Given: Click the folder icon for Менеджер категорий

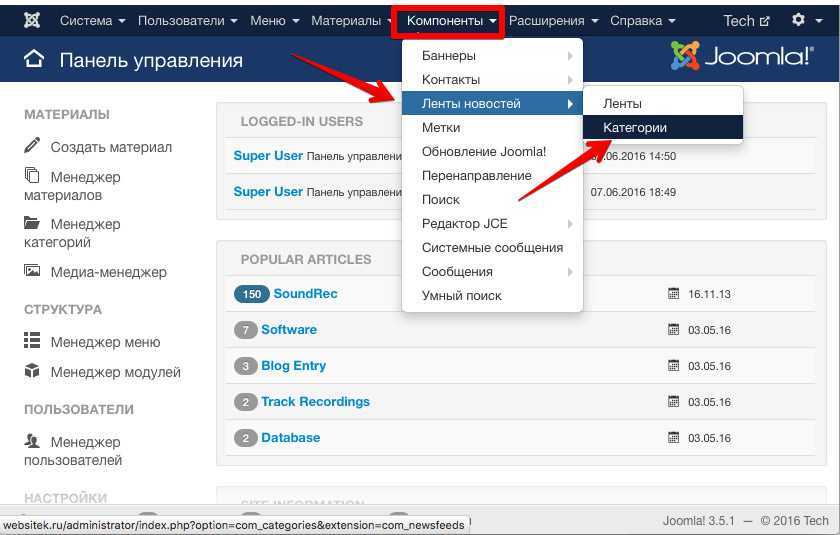Looking at the screenshot, I should 33,223.
